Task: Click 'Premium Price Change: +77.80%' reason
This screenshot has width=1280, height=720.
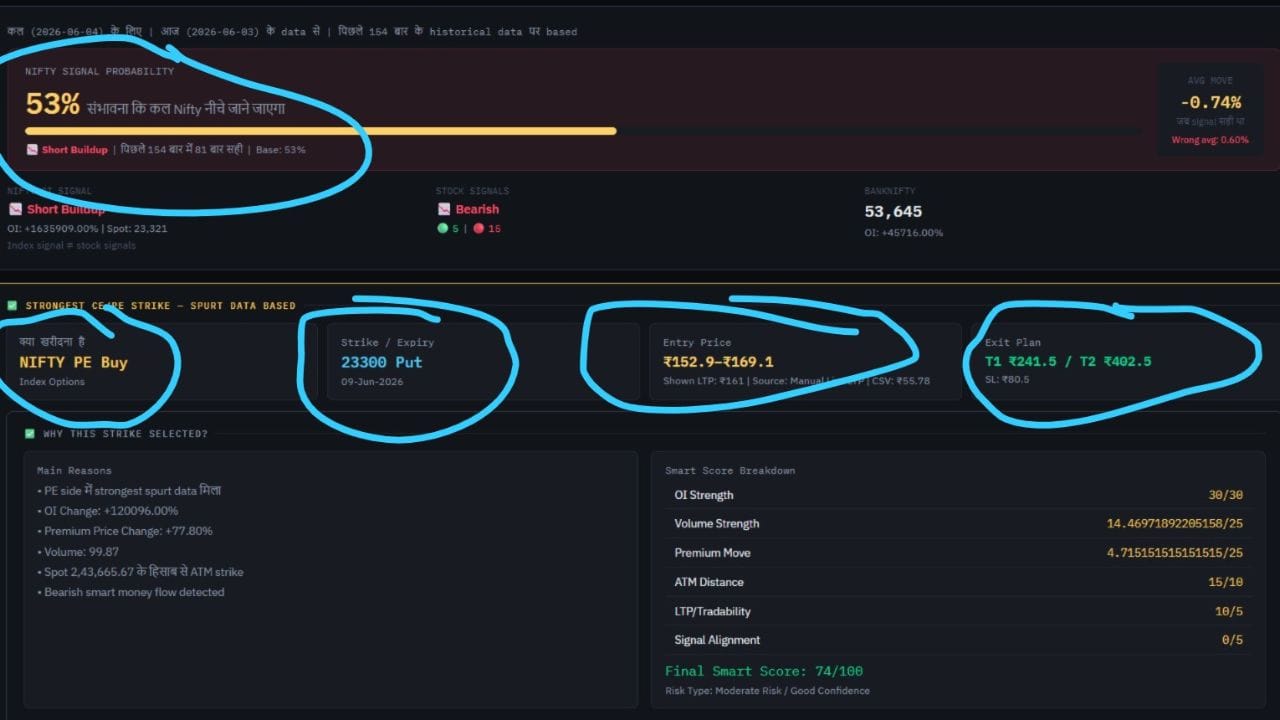Action: pos(125,531)
